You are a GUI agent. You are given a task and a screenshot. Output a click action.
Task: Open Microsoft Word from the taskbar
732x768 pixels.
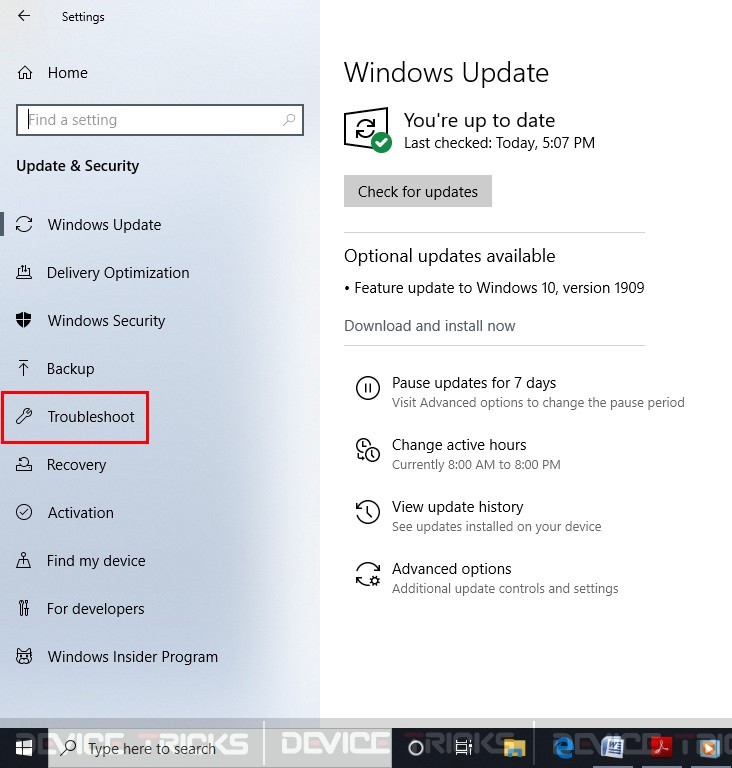[x=612, y=748]
